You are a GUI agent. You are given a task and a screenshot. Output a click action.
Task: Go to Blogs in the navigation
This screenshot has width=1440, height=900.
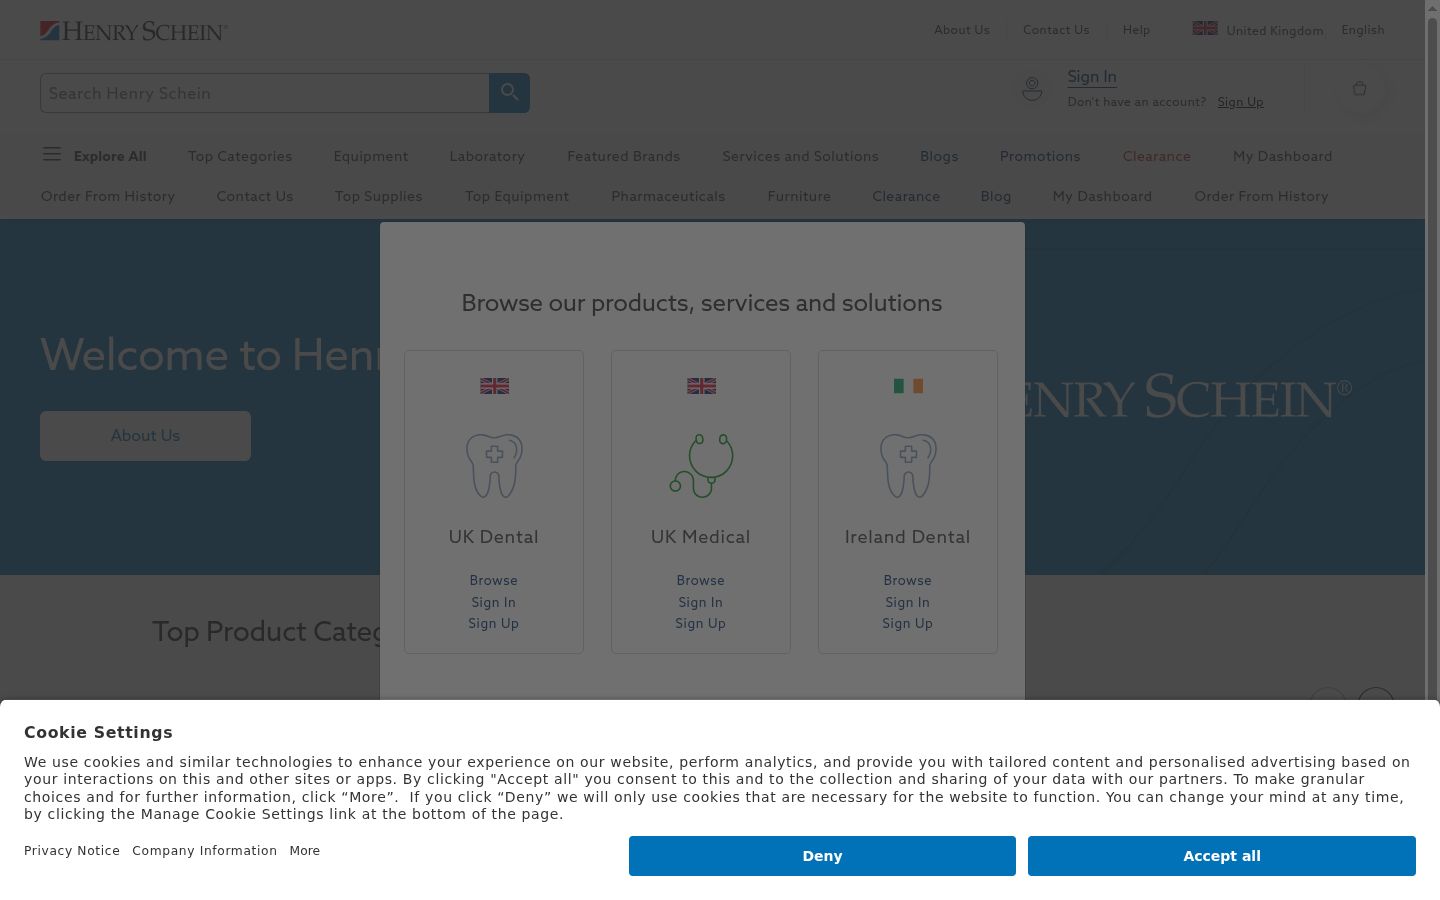pyautogui.click(x=939, y=156)
